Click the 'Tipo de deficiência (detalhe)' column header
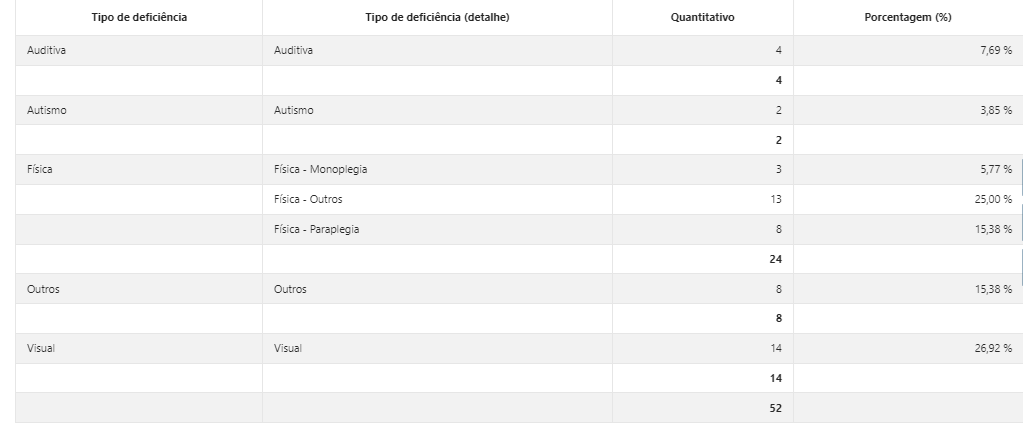1023x435 pixels. [x=437, y=18]
